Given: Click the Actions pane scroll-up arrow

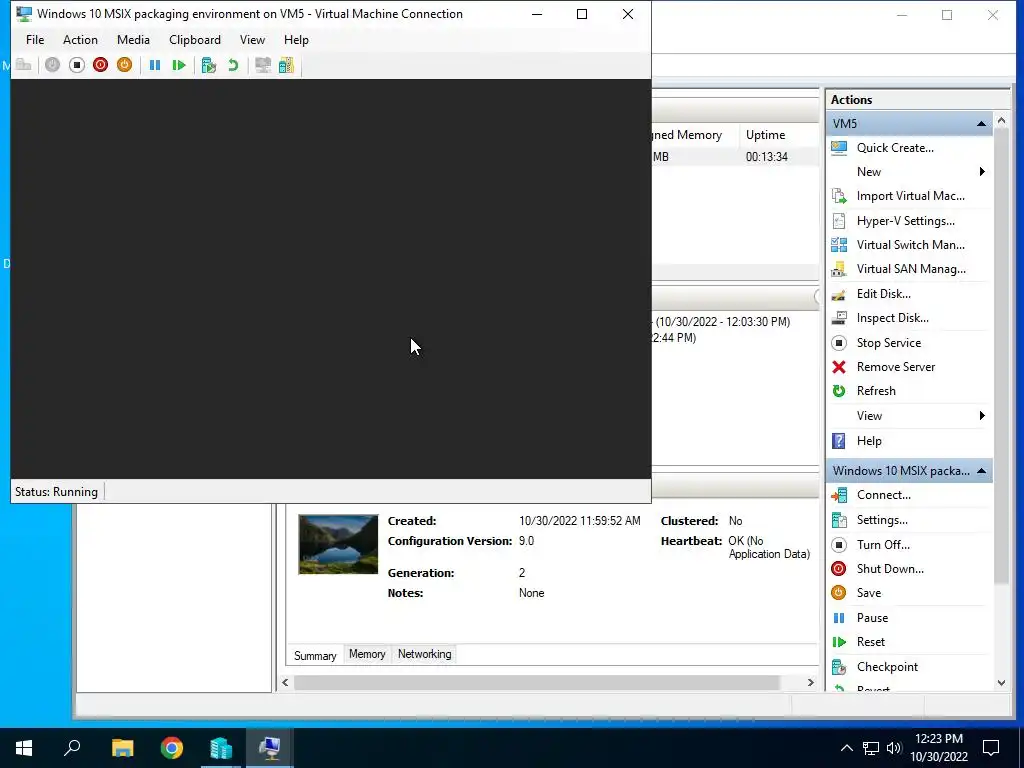Looking at the screenshot, I should point(1002,121).
